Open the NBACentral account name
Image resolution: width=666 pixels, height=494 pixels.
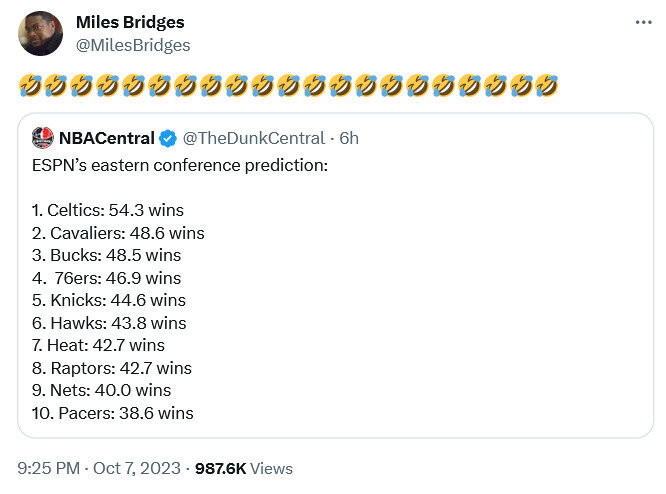107,137
